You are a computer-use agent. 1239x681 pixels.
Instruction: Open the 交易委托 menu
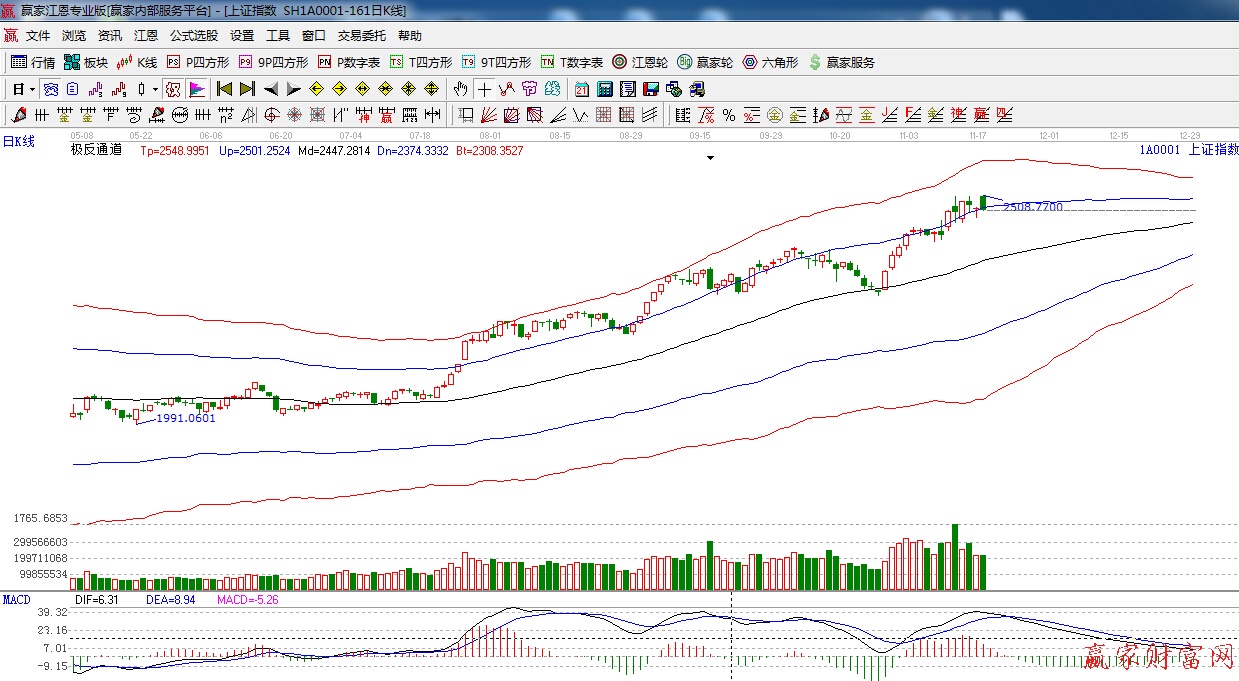[361, 36]
